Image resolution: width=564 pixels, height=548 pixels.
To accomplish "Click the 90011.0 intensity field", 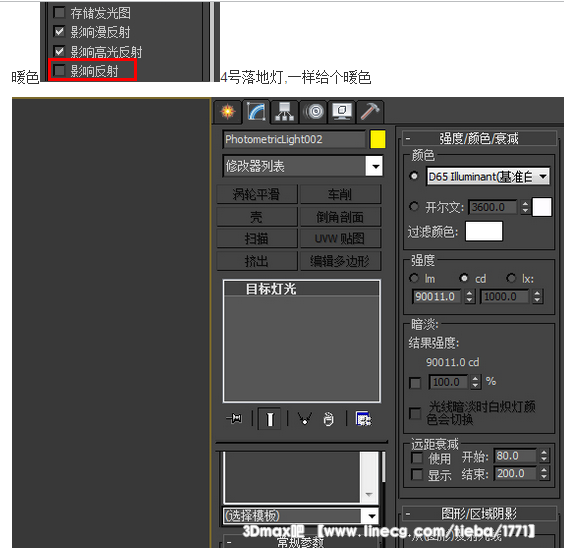I will (x=437, y=297).
